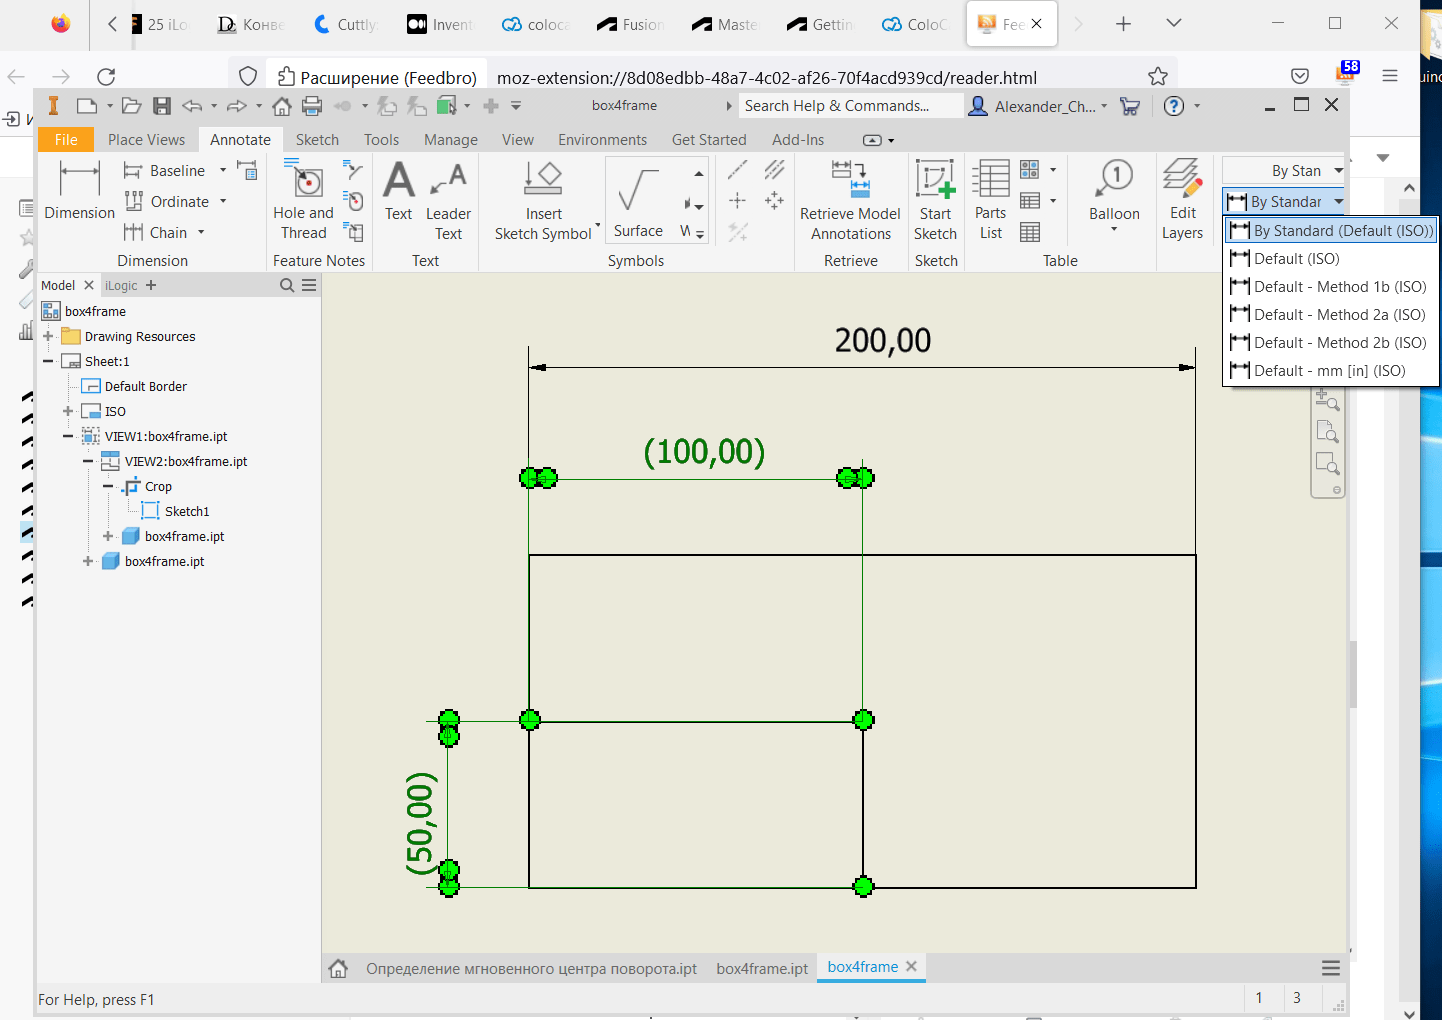Select the Balloon tool
This screenshot has height=1020, width=1442.
(x=1114, y=191)
